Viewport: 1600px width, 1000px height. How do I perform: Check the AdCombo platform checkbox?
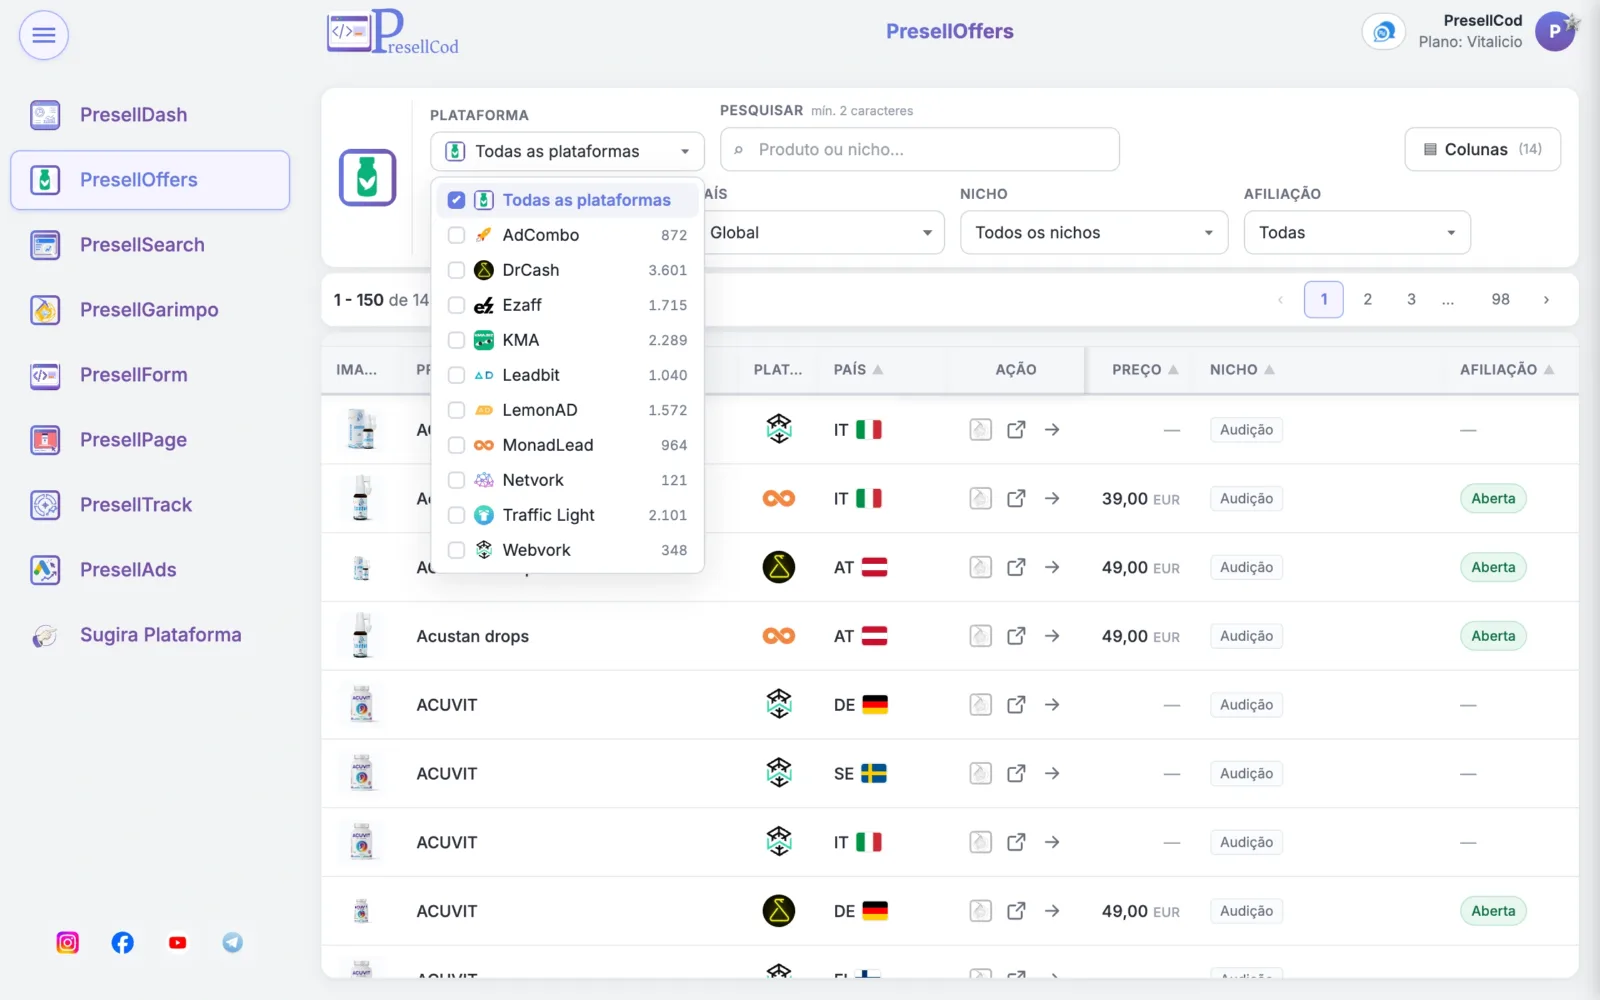(x=456, y=235)
